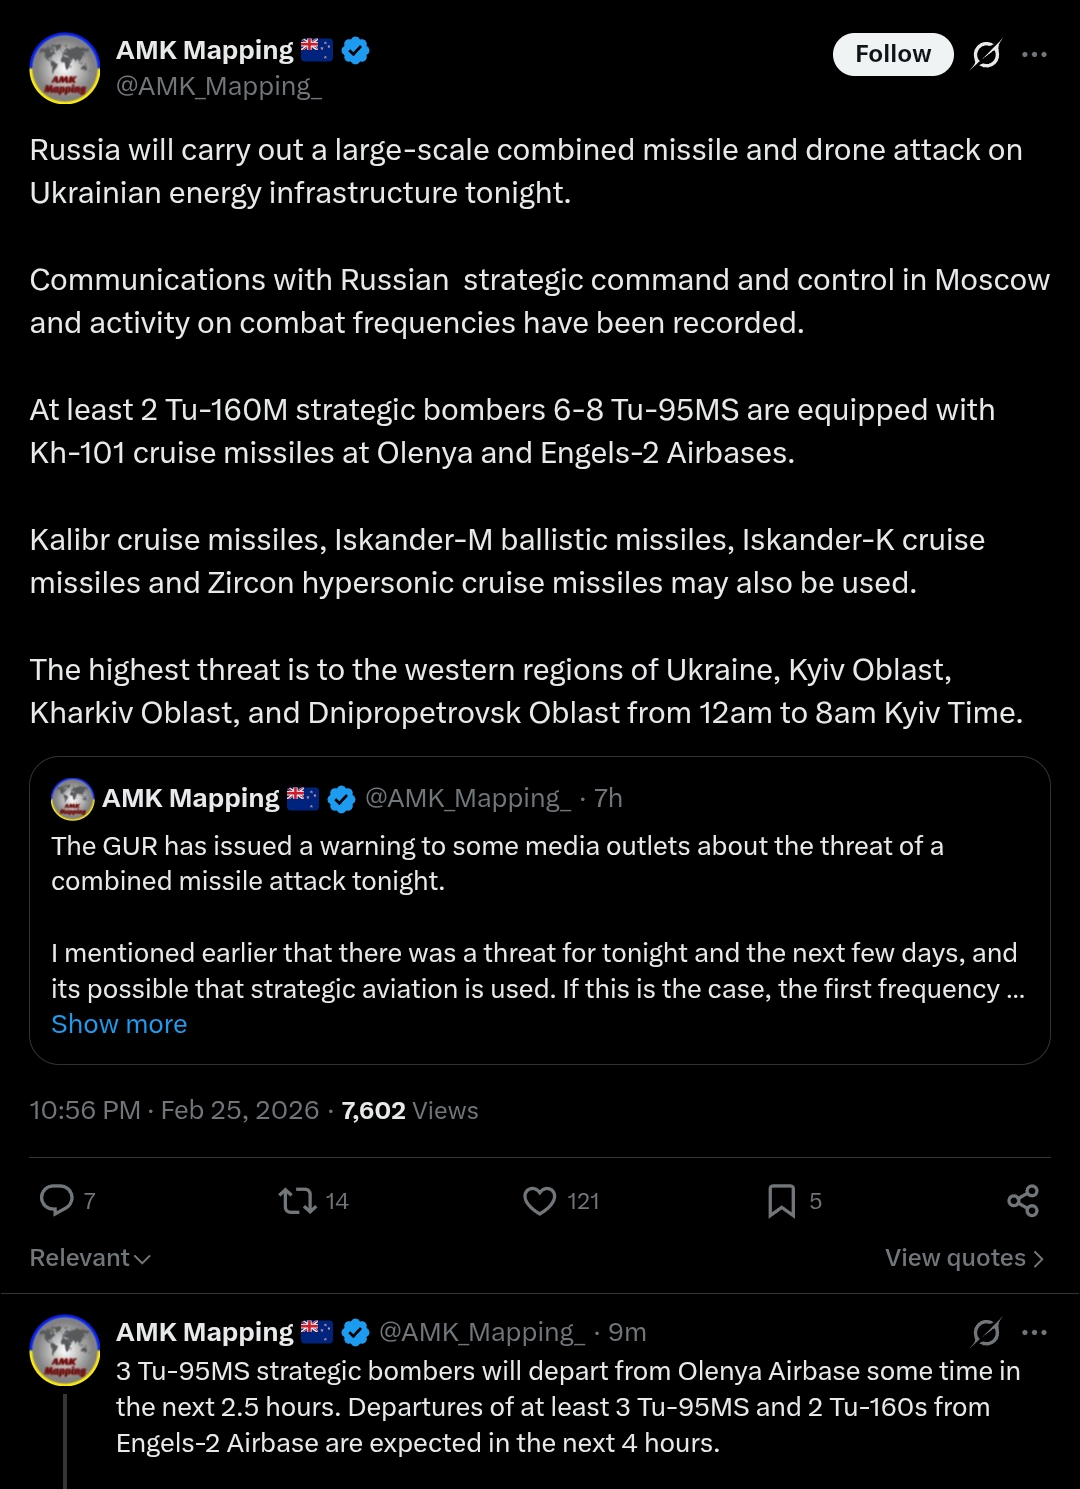Image resolution: width=1080 pixels, height=1489 pixels.
Task: Repost the tweet with 14 reposts
Action: (x=297, y=1200)
